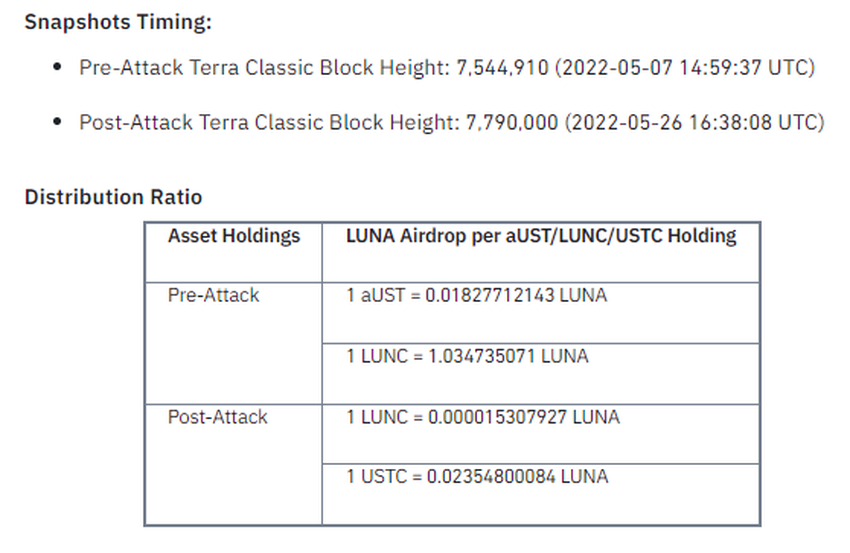Viewport: 850px width, 553px height.
Task: Click the first bullet point marker
Action: tap(57, 67)
